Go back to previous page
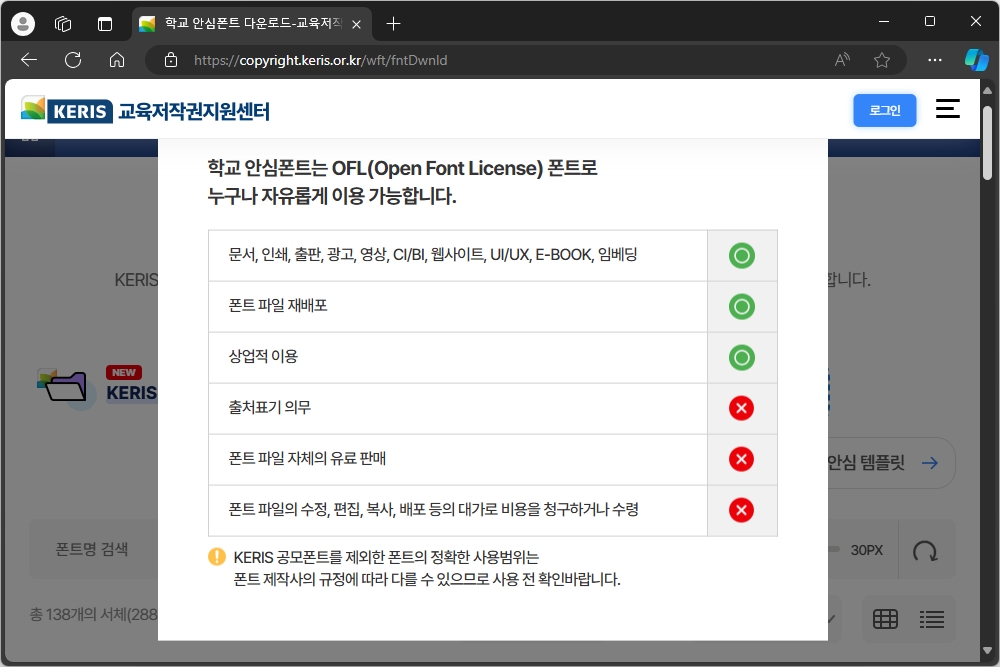The height and width of the screenshot is (667, 1000). pyautogui.click(x=29, y=60)
